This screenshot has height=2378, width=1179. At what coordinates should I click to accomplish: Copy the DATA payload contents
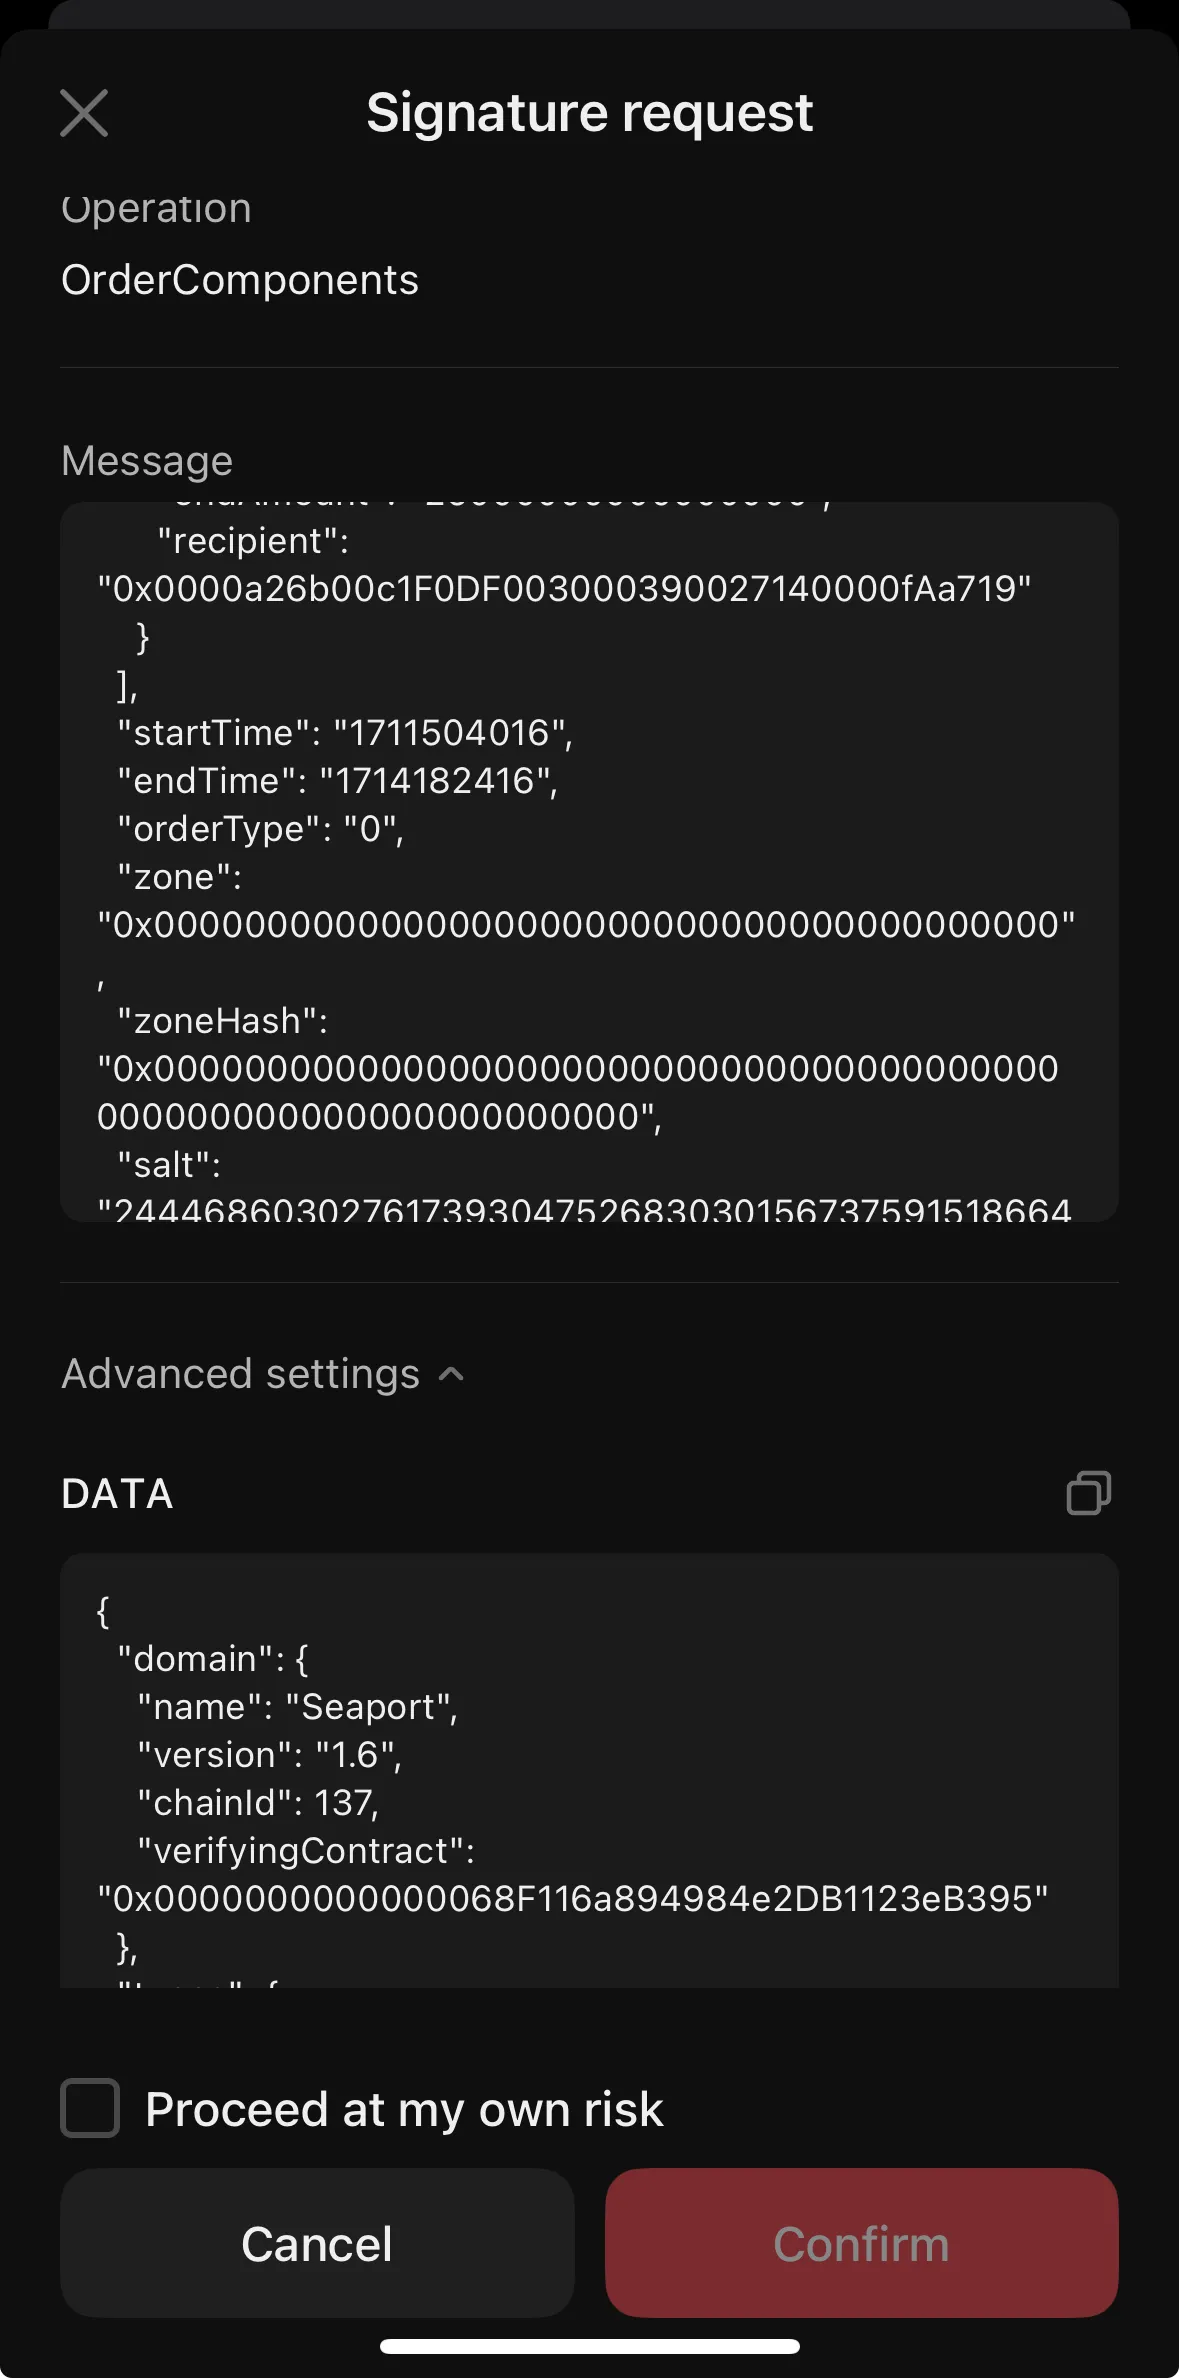pyautogui.click(x=1090, y=1492)
